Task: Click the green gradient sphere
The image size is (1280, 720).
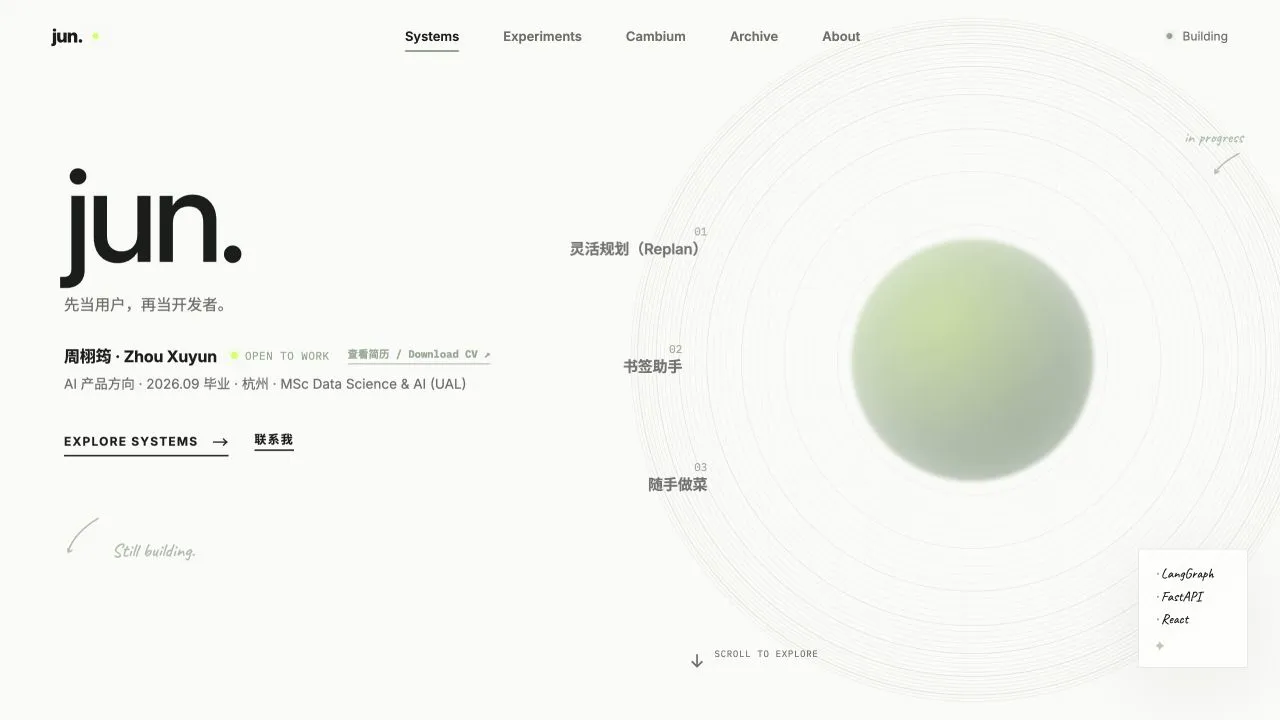Action: pyautogui.click(x=972, y=360)
